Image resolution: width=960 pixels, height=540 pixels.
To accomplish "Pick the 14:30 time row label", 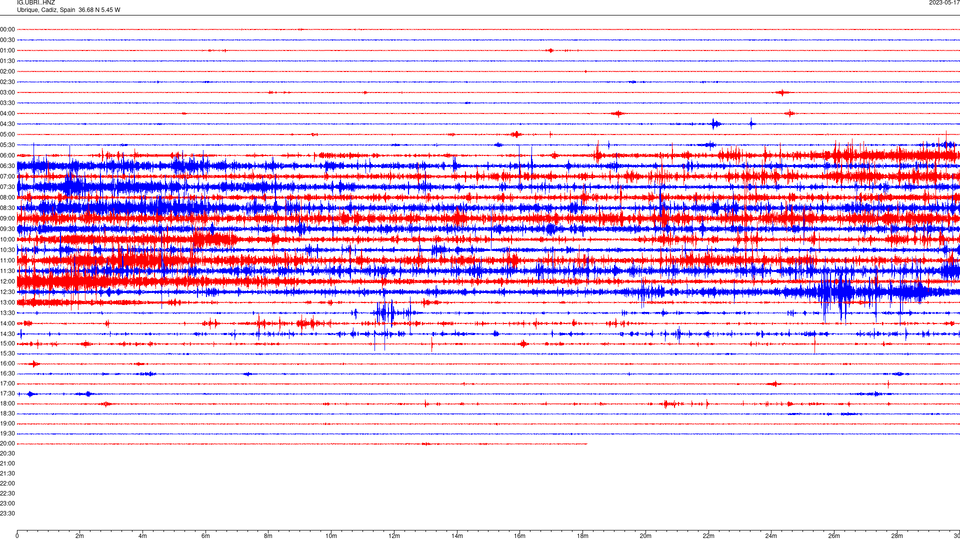I will pos(7,334).
